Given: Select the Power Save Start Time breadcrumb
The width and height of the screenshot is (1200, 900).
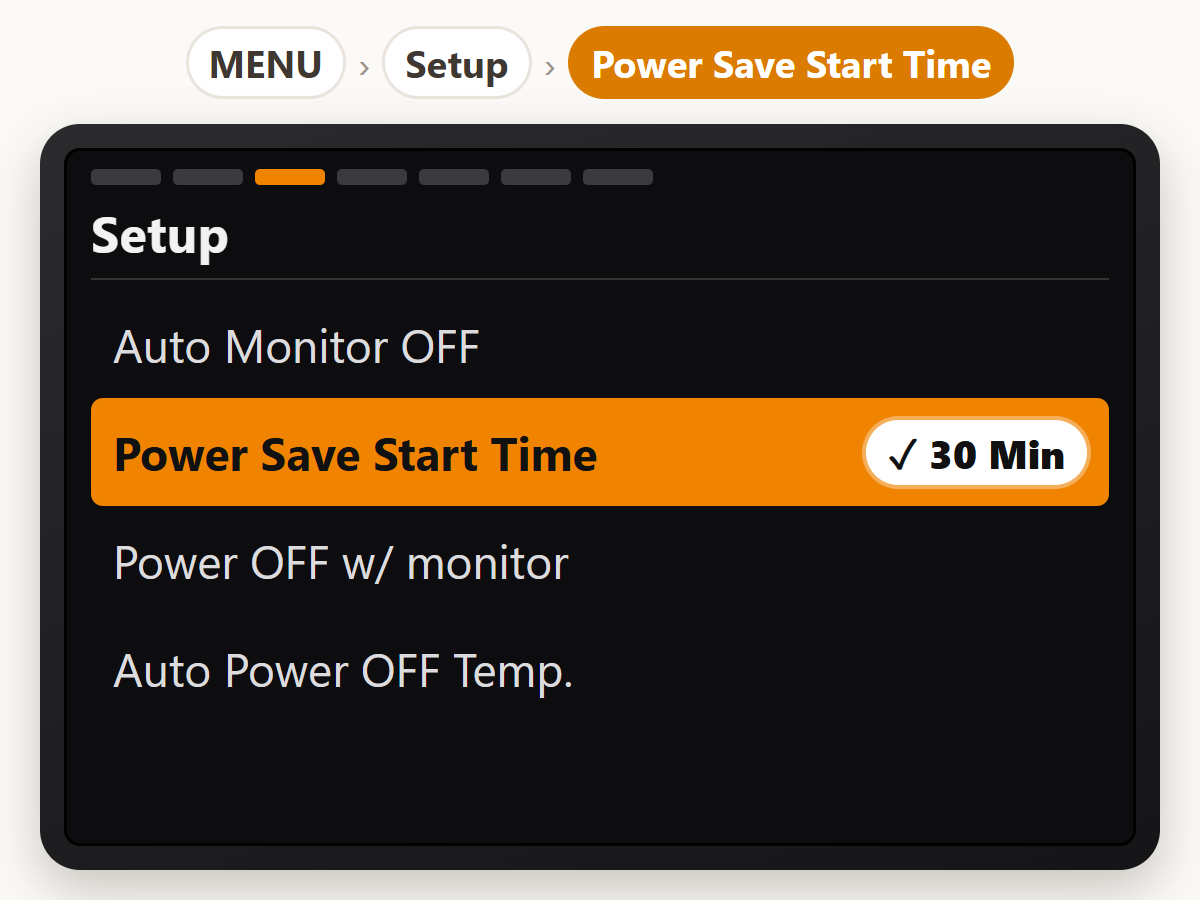Looking at the screenshot, I should (x=791, y=63).
